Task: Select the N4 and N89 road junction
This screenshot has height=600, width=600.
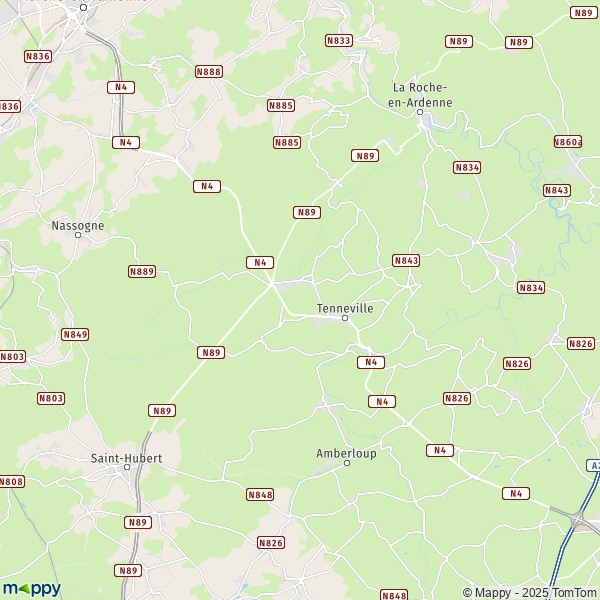Action: pos(272,284)
